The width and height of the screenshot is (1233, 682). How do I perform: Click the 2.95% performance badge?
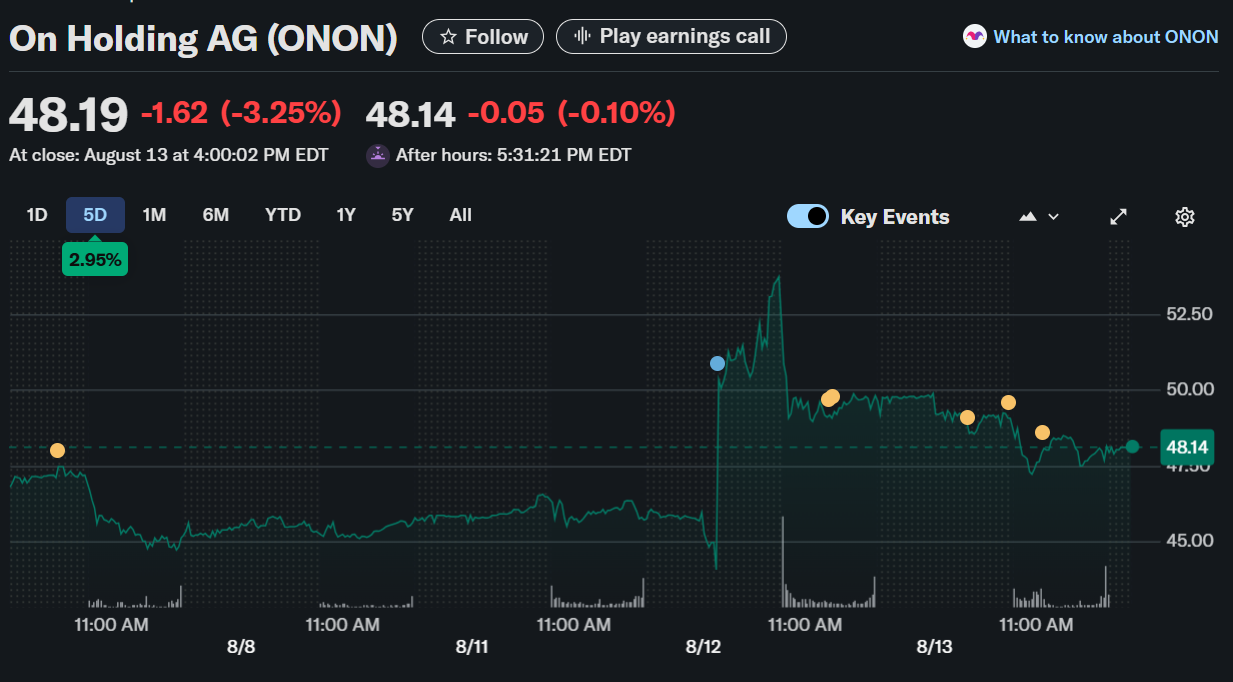pyautogui.click(x=95, y=260)
